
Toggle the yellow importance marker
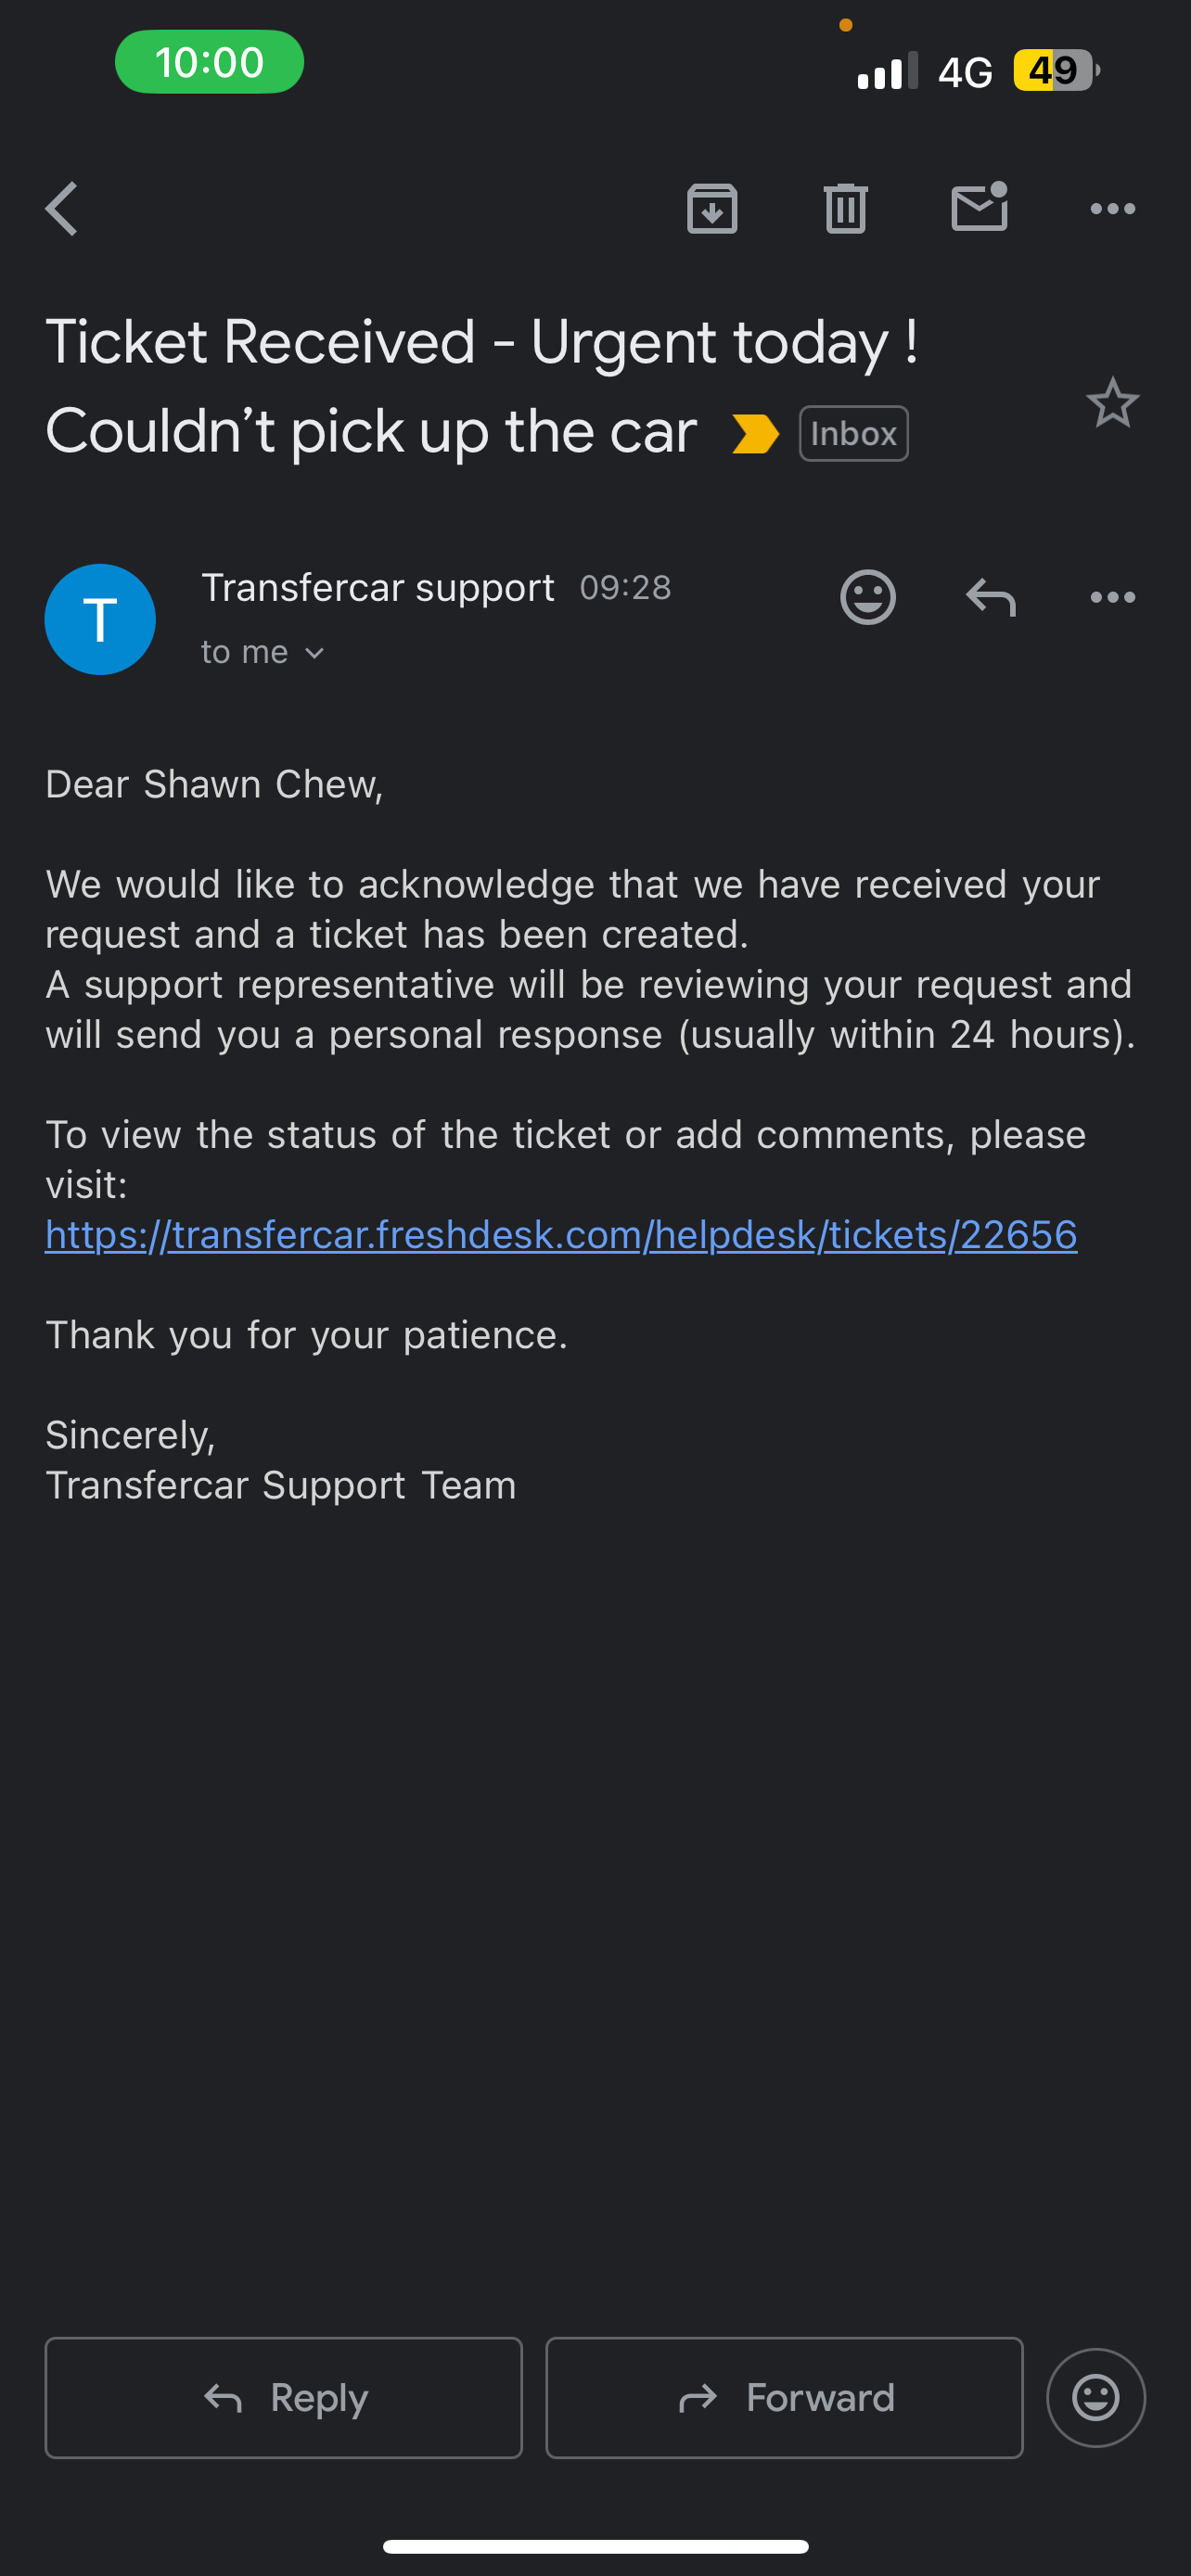tap(755, 434)
